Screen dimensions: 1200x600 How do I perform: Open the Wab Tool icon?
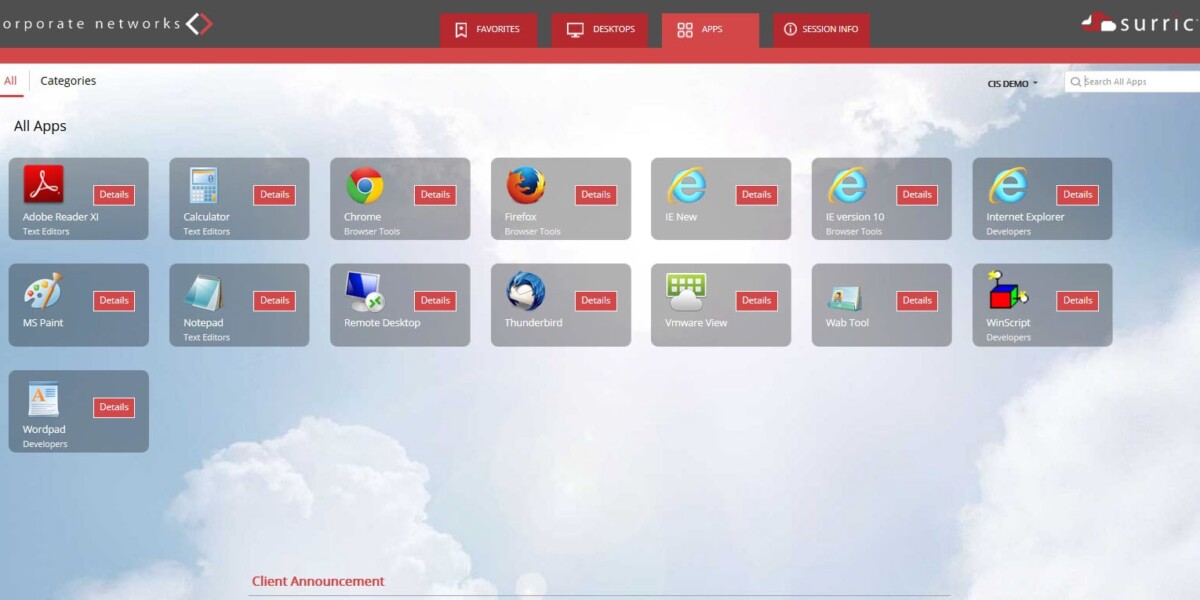846,297
